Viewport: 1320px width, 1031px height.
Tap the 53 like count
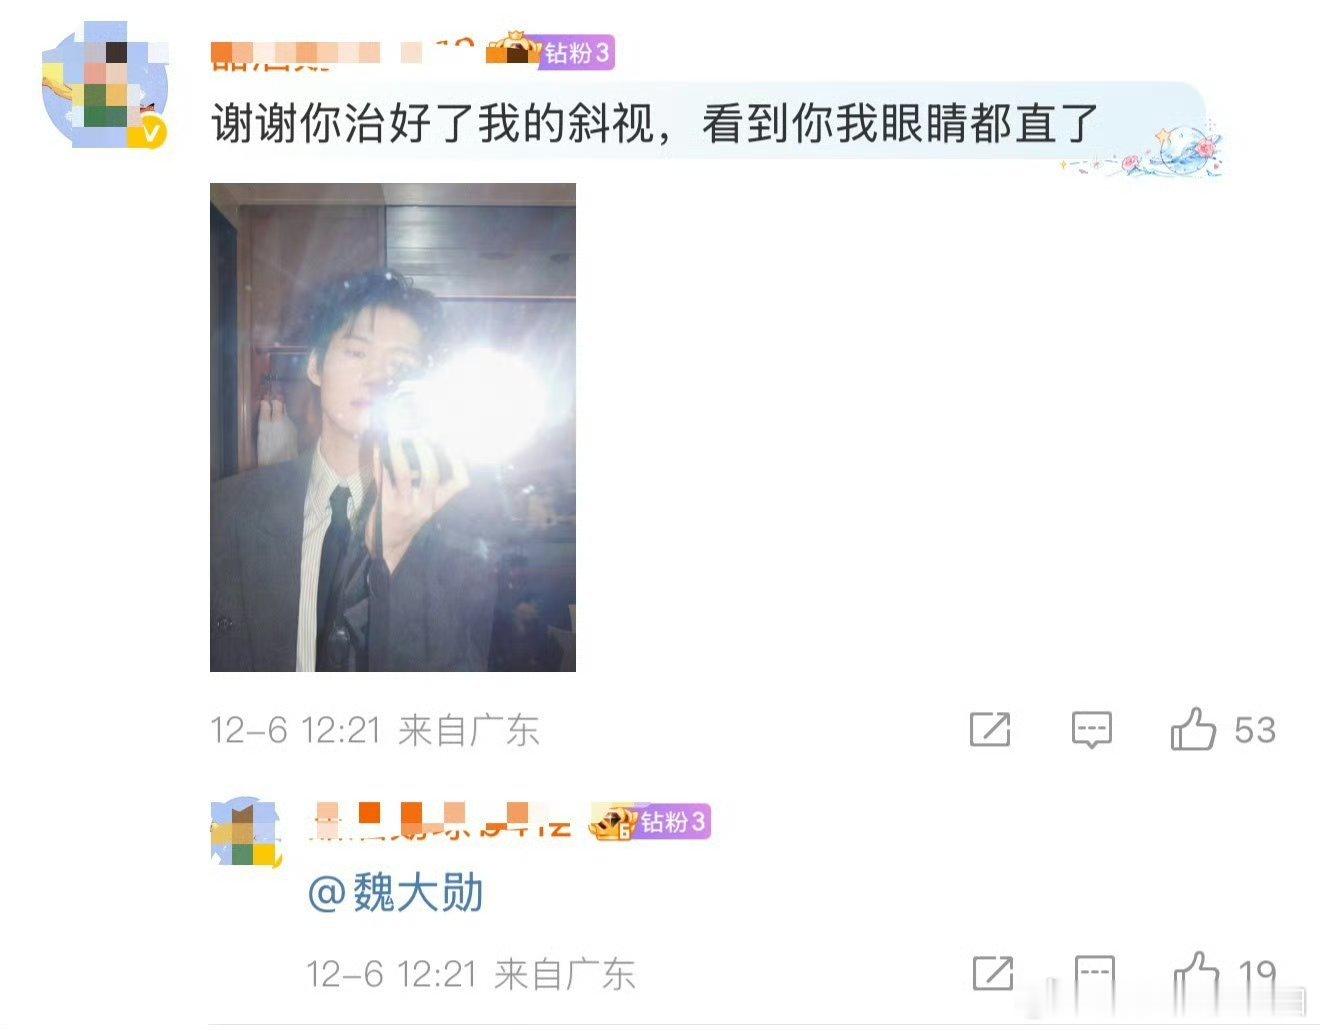click(1254, 730)
